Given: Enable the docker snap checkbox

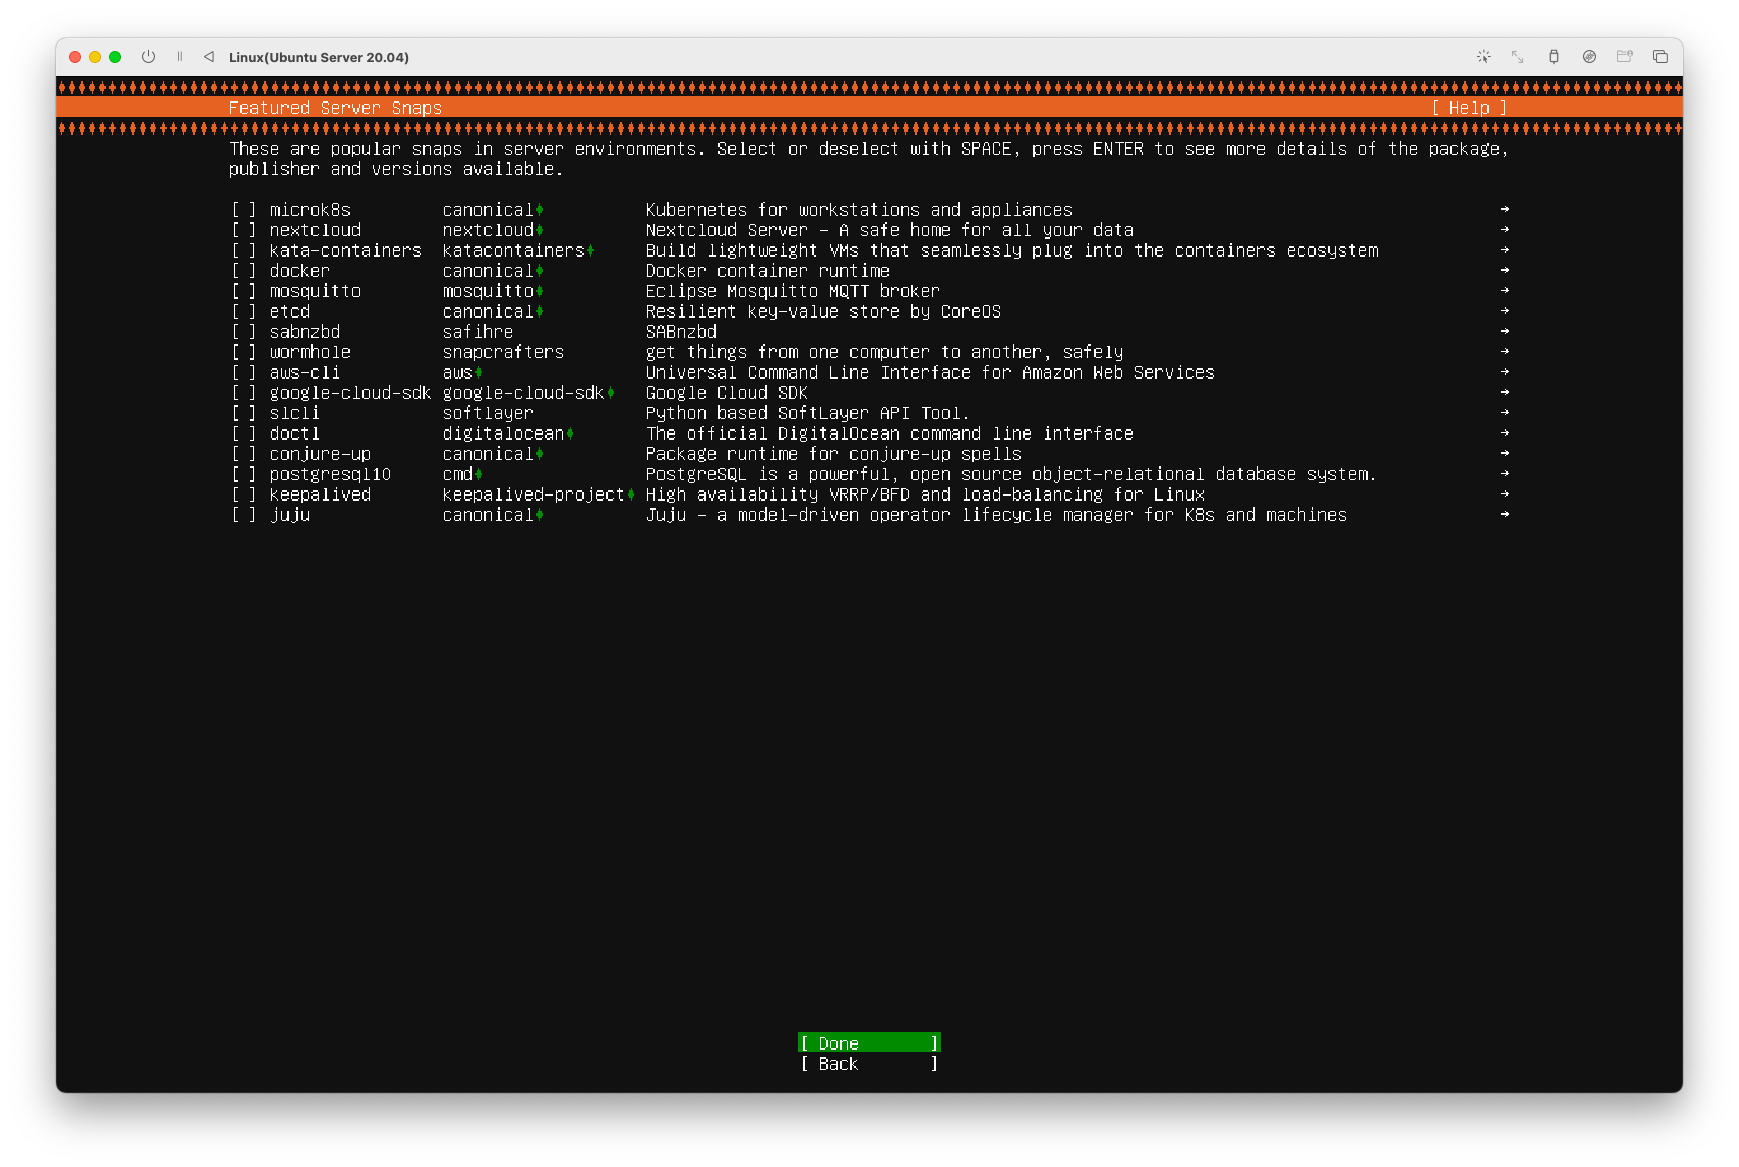Looking at the screenshot, I should coord(244,271).
